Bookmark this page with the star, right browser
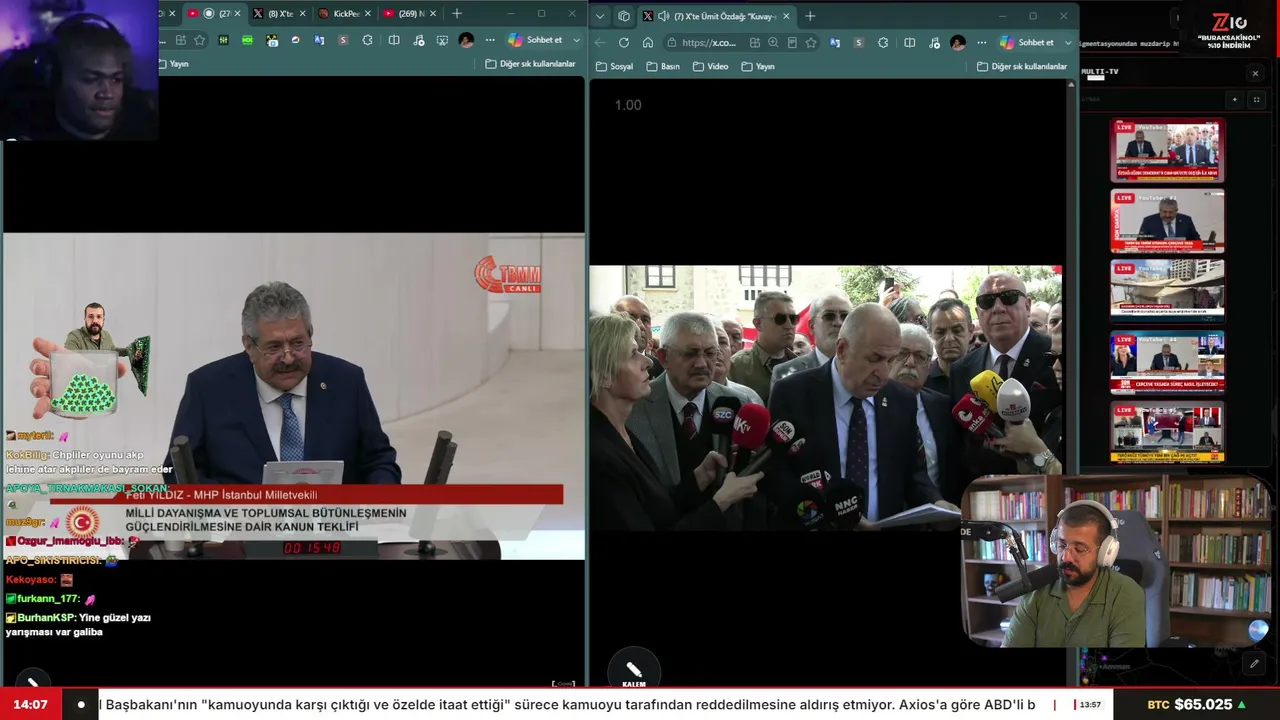1280x720 pixels. coord(811,43)
